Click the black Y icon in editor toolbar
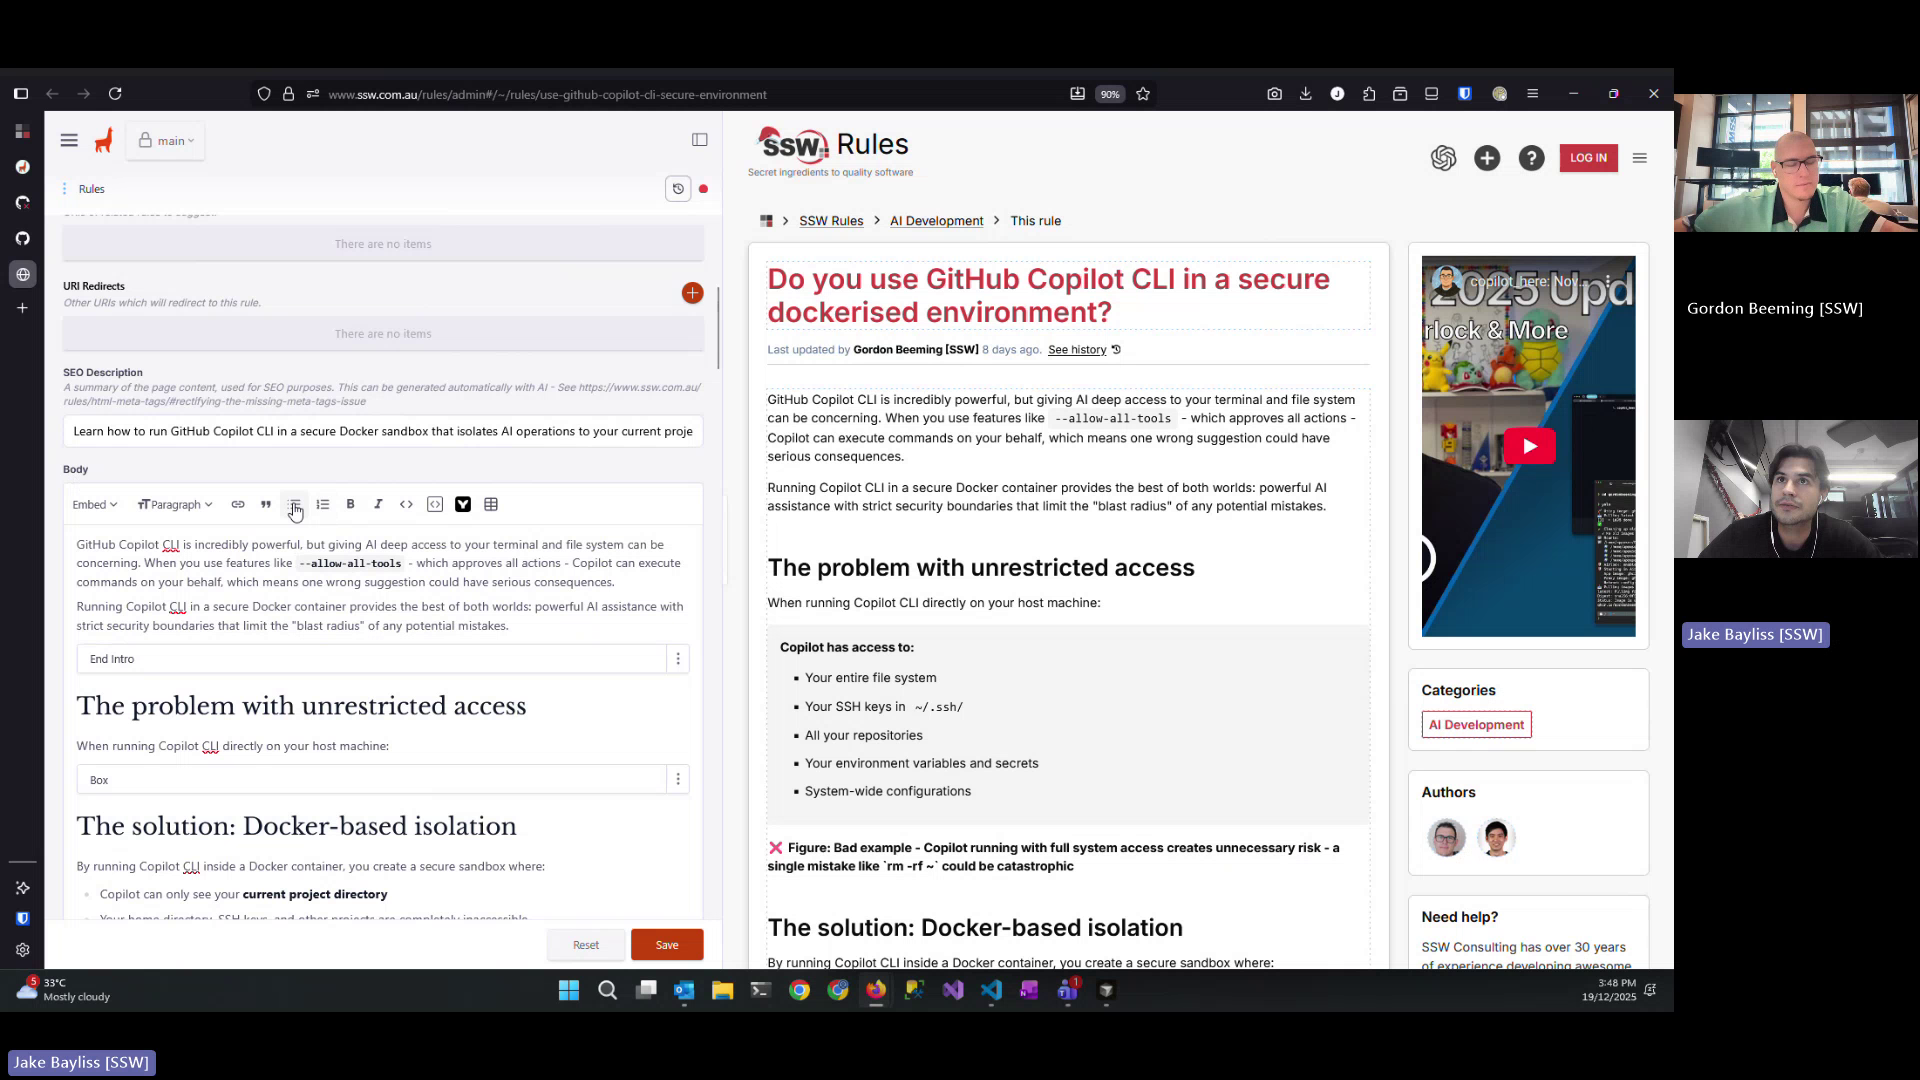 (463, 505)
